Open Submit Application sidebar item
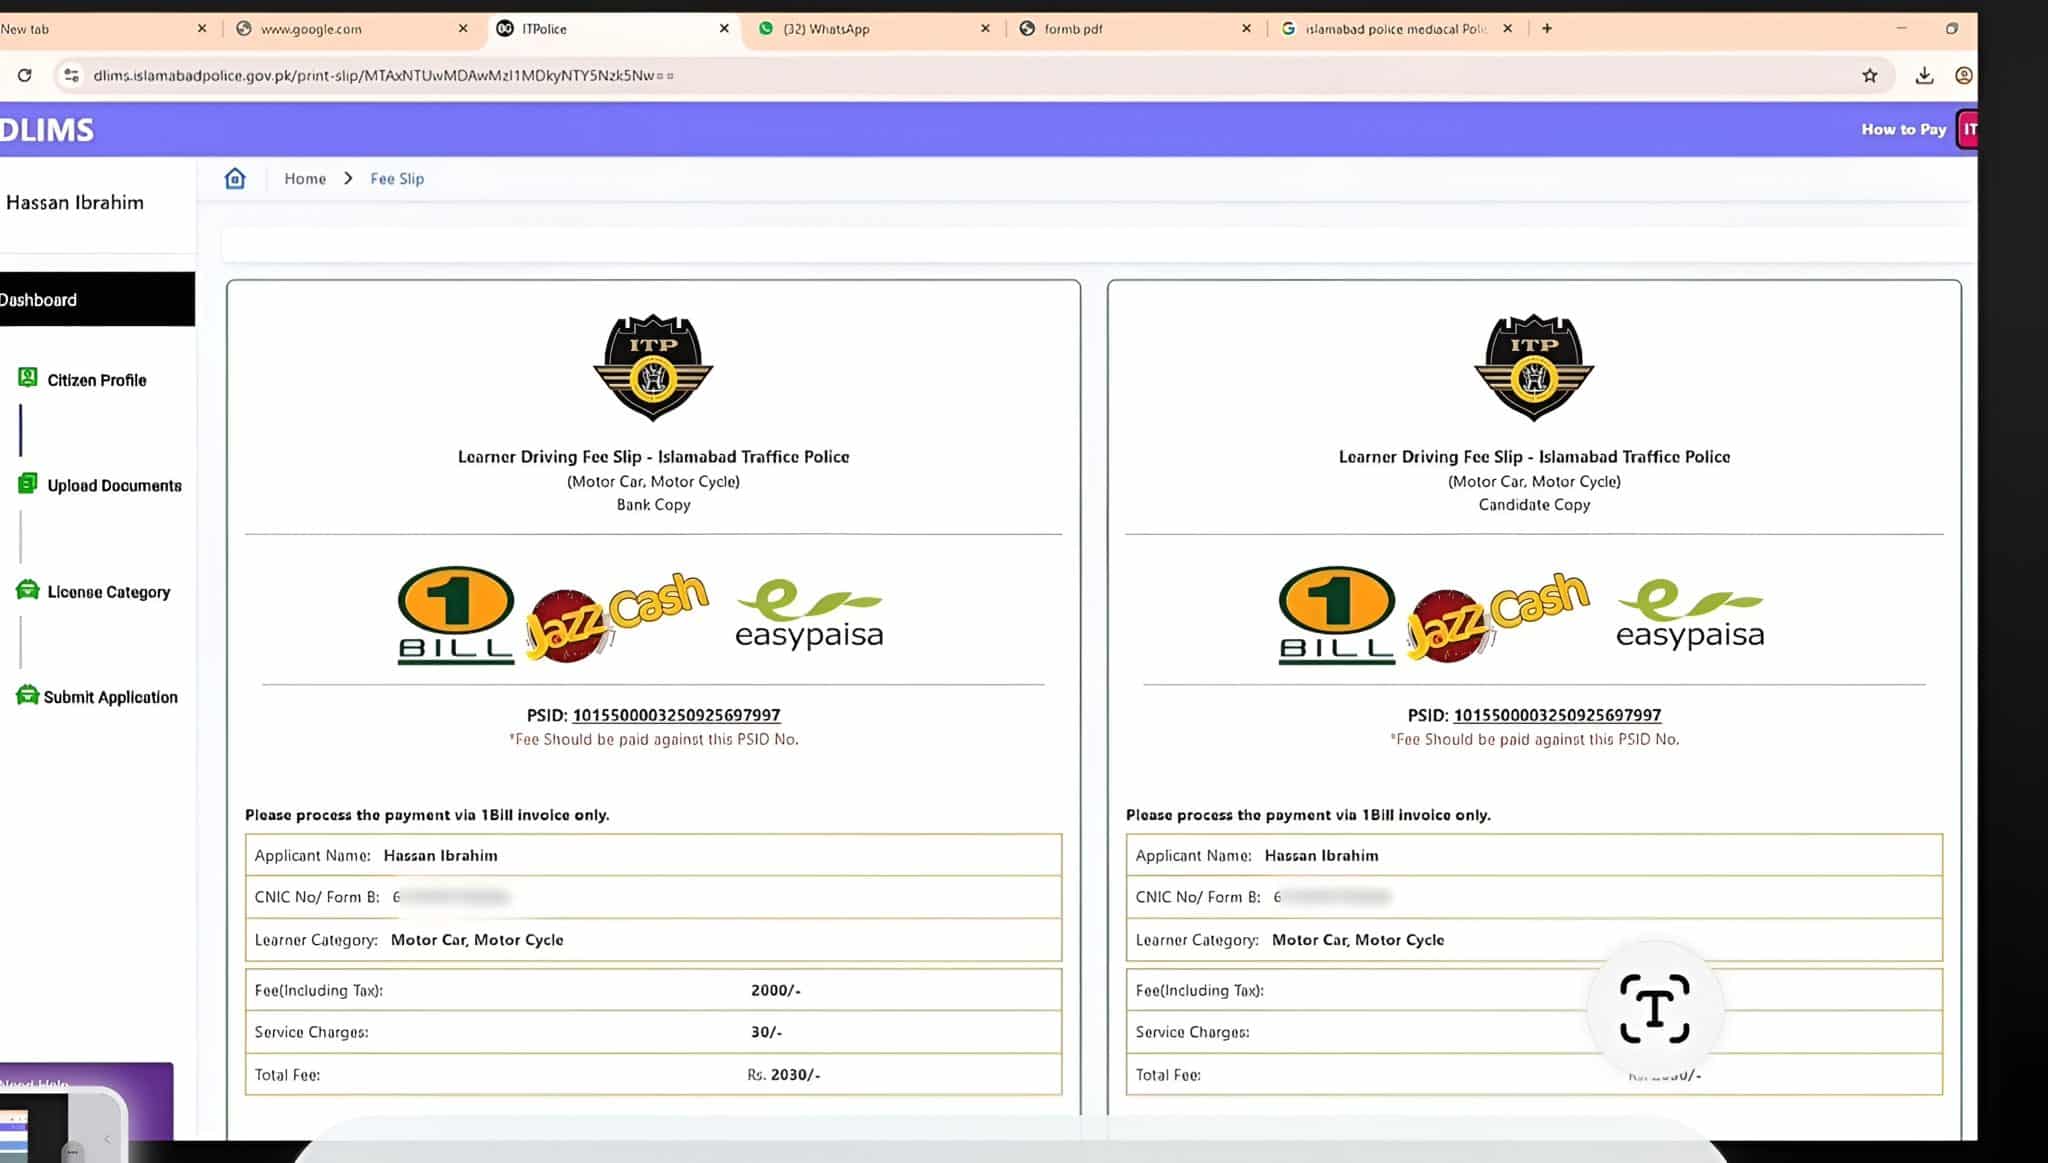 pyautogui.click(x=109, y=697)
